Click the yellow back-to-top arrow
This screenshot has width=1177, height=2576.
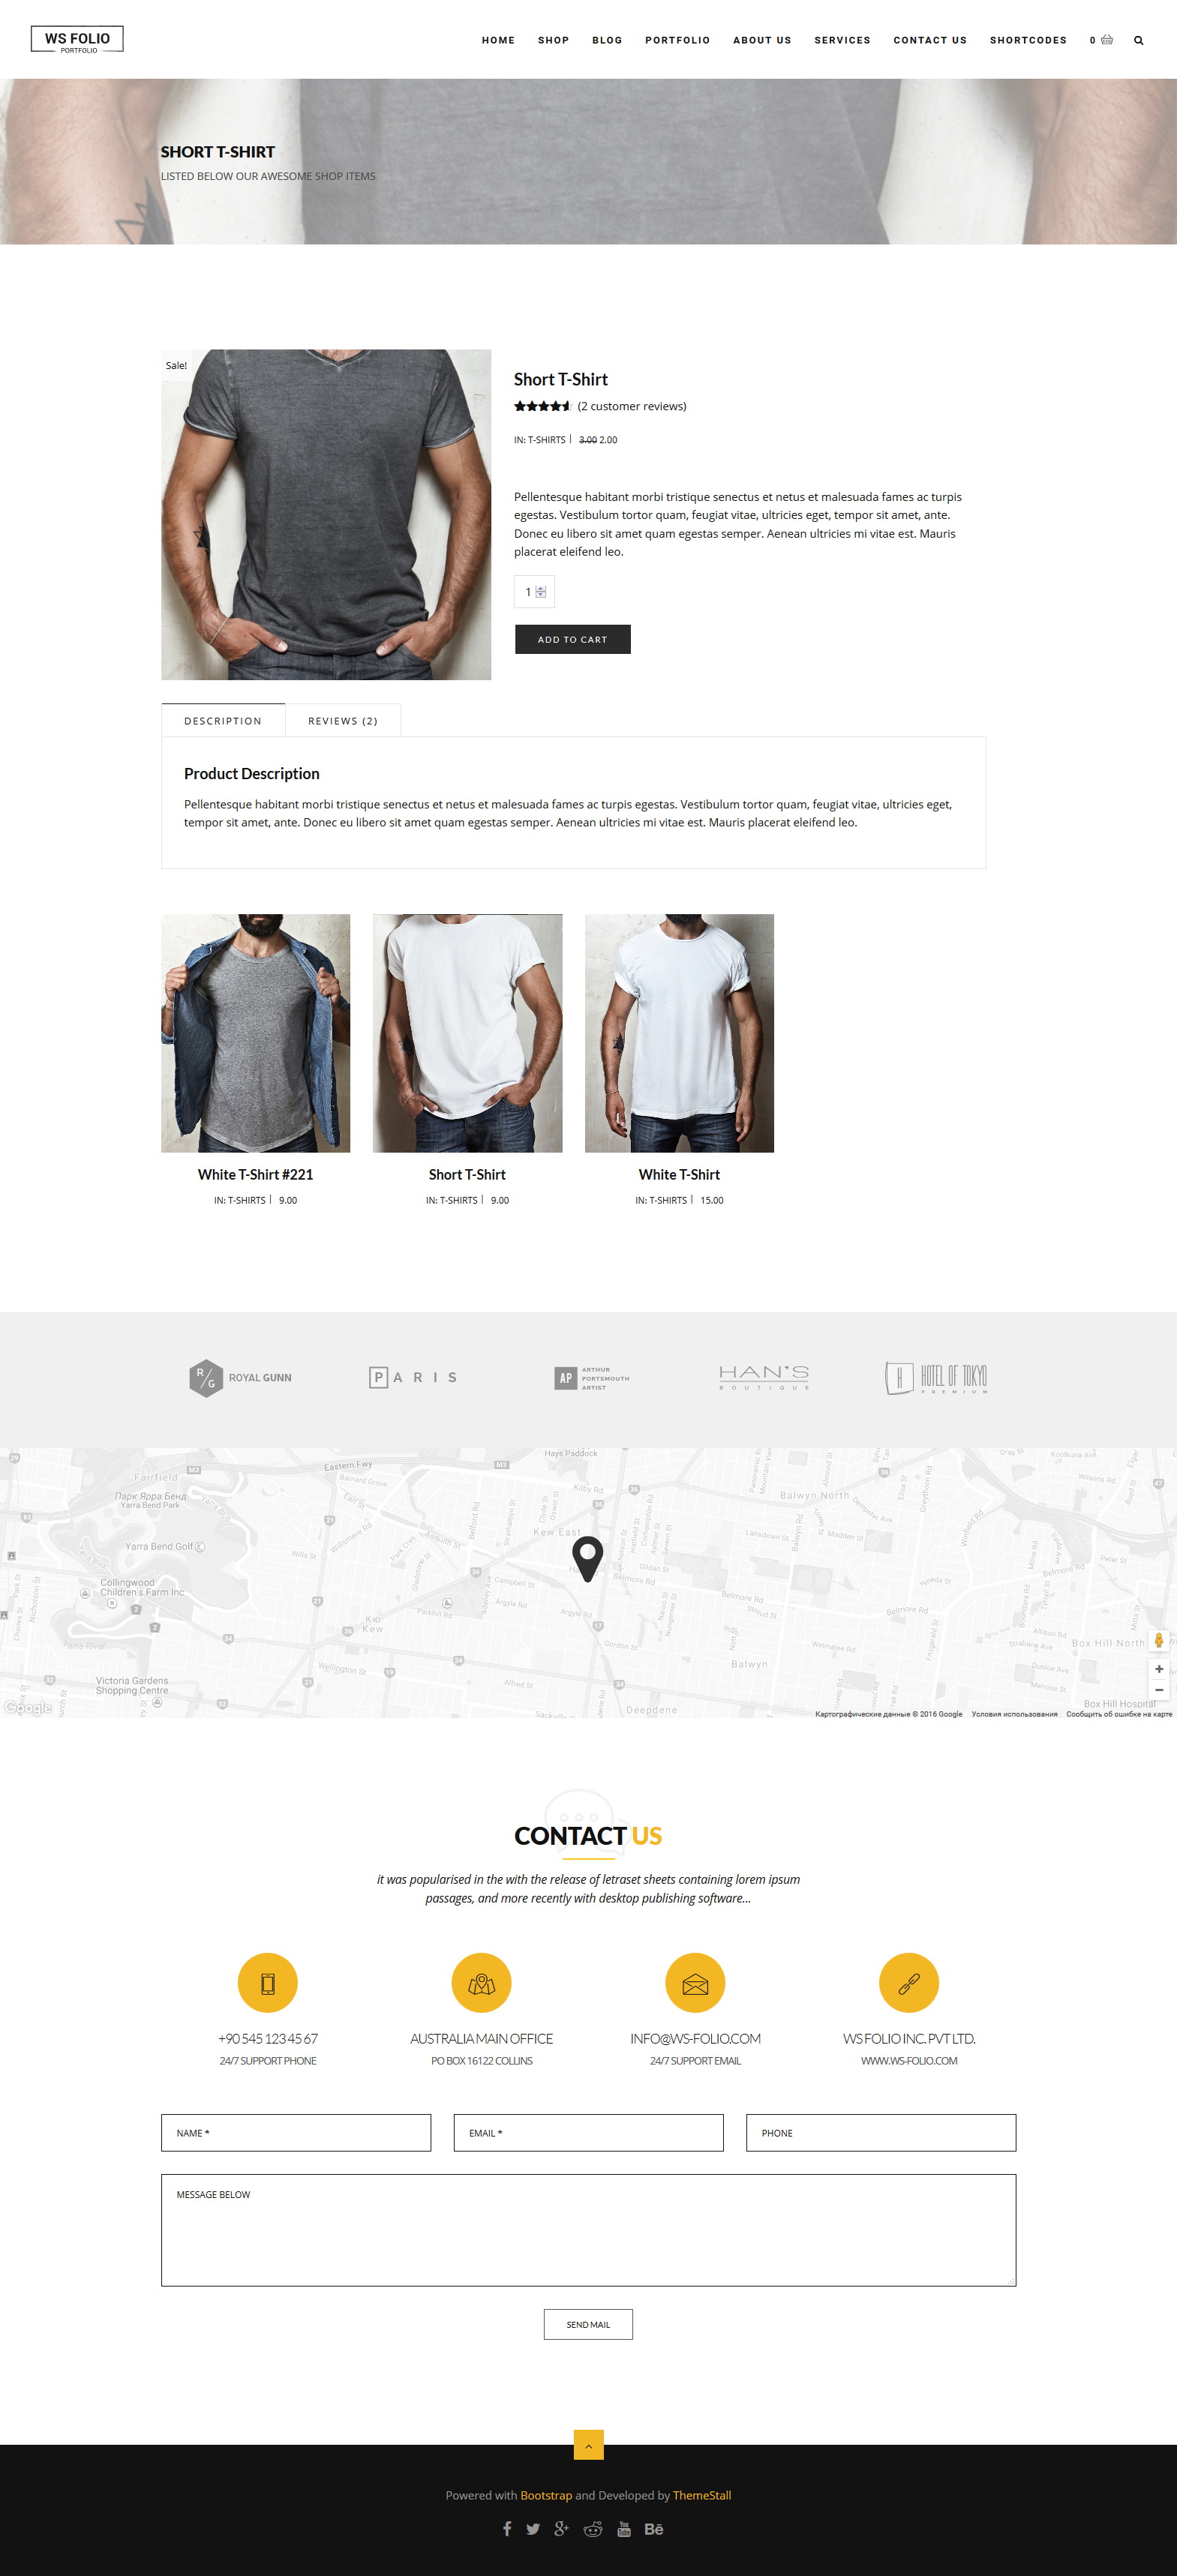[x=588, y=2444]
